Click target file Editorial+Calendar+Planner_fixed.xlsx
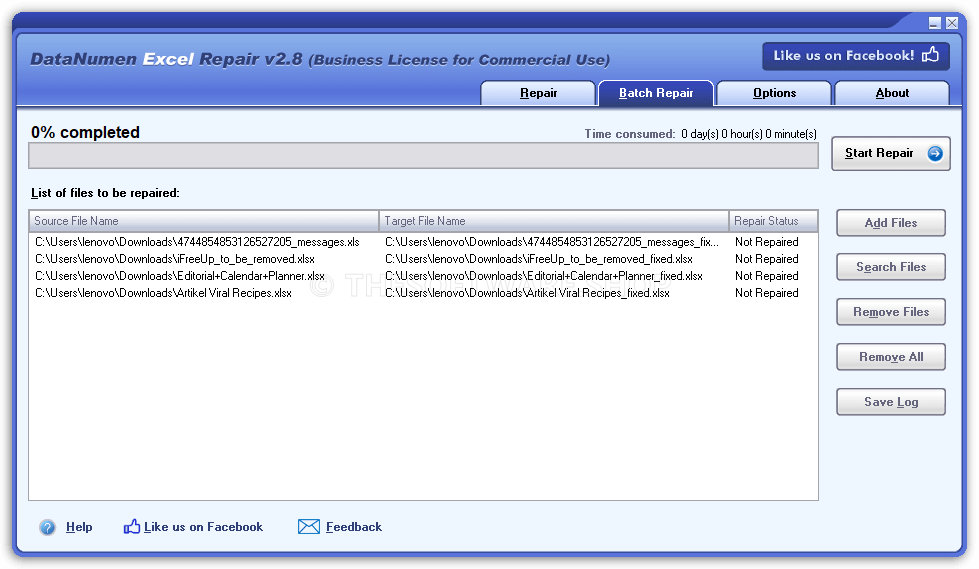This screenshot has height=569, width=979. click(x=544, y=276)
